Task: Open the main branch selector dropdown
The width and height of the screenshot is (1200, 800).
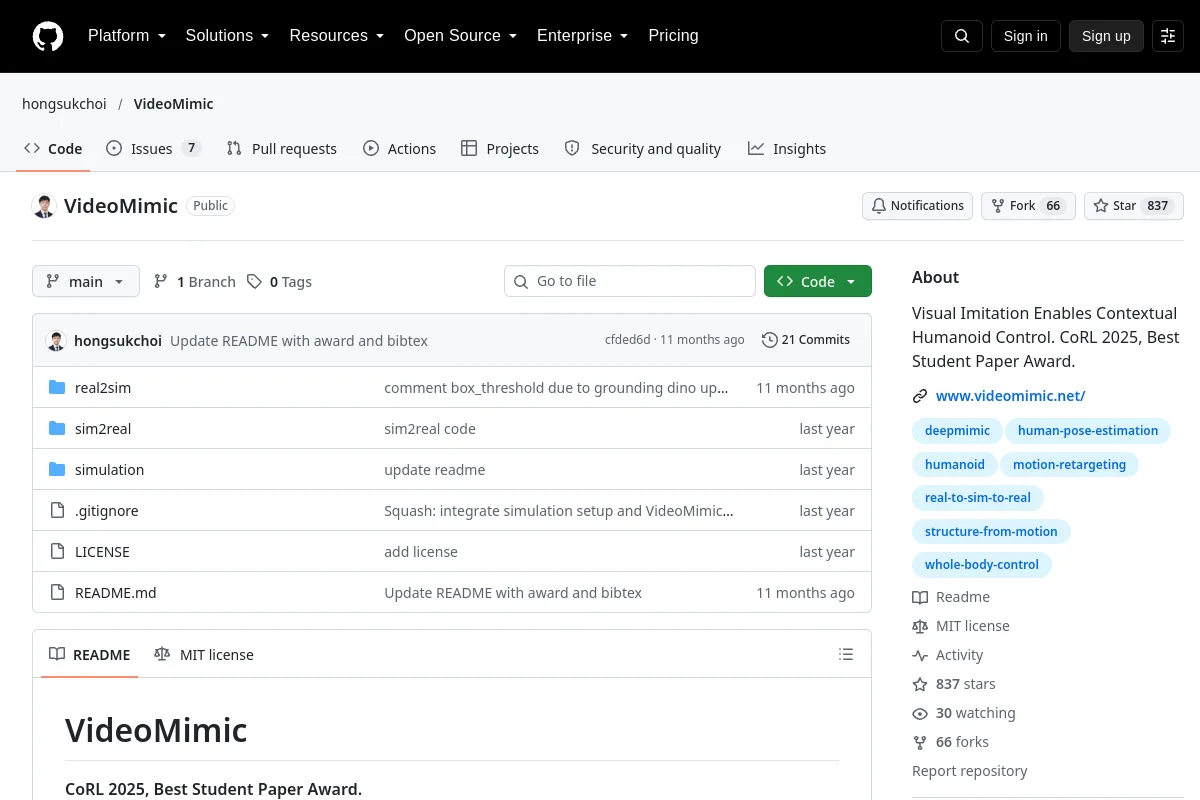Action: [x=86, y=282]
